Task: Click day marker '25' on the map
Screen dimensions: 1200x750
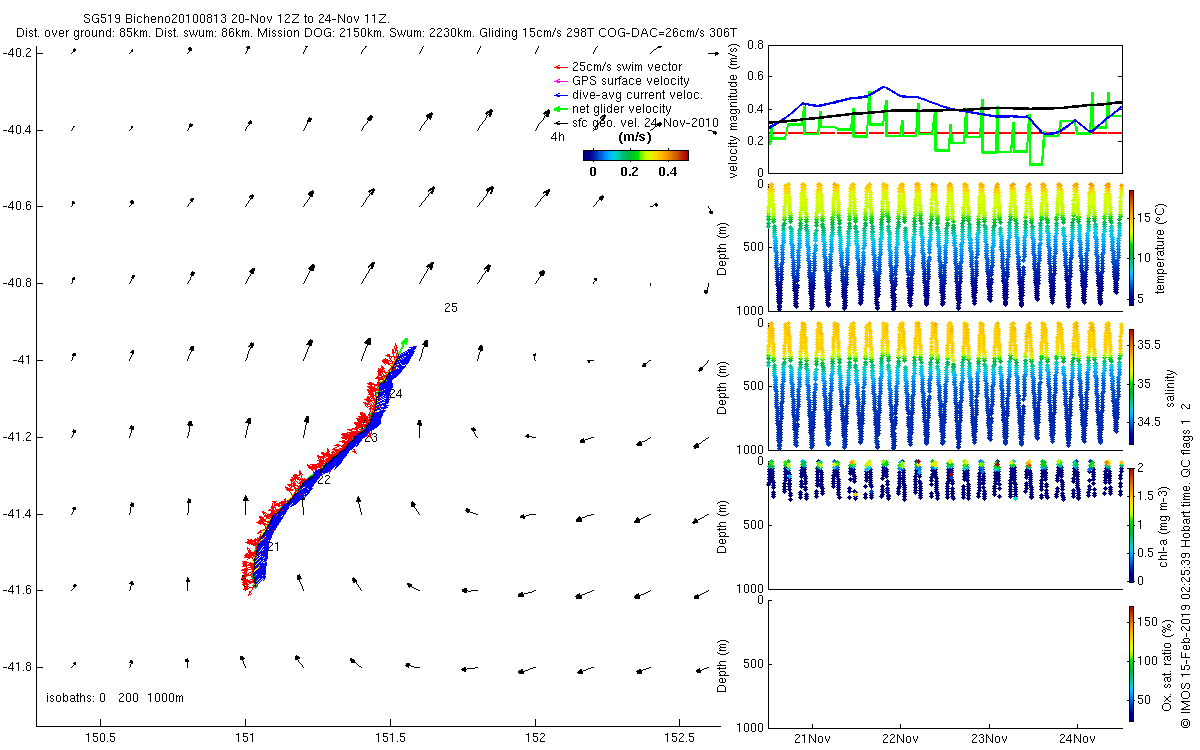Action: (451, 308)
